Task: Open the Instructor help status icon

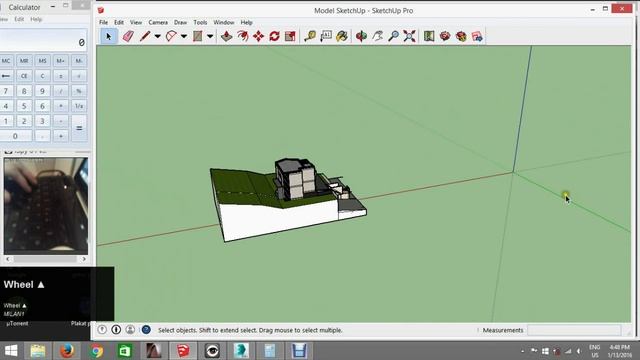Action: [x=146, y=329]
